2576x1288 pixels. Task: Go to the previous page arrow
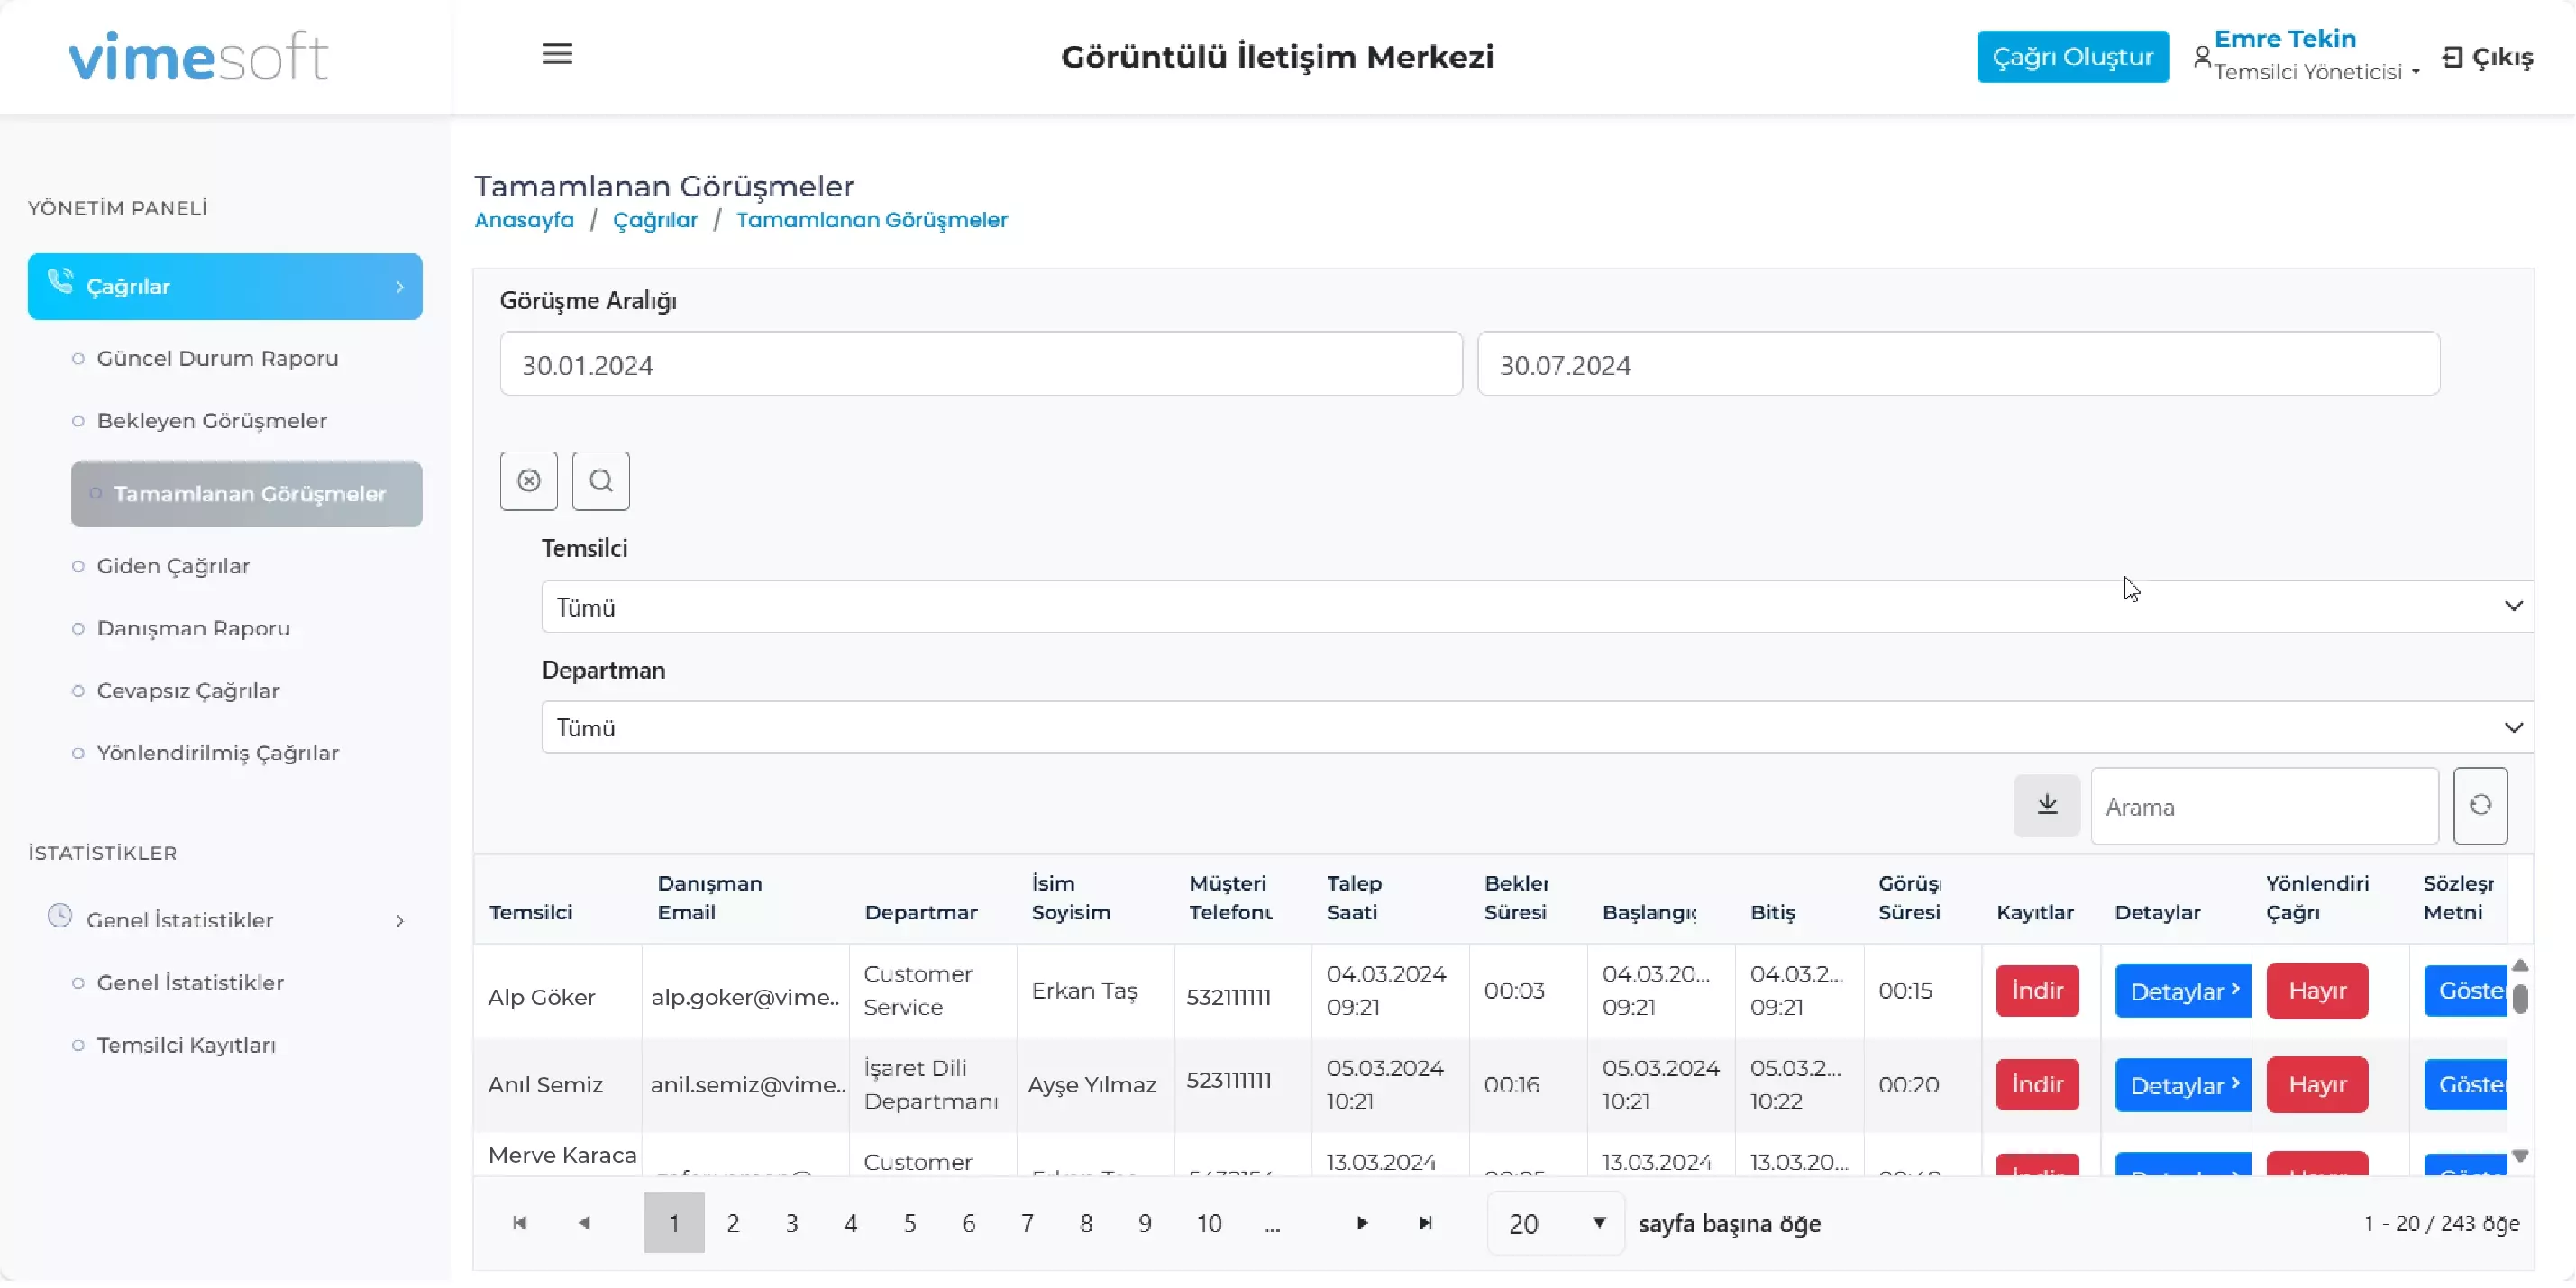click(584, 1223)
